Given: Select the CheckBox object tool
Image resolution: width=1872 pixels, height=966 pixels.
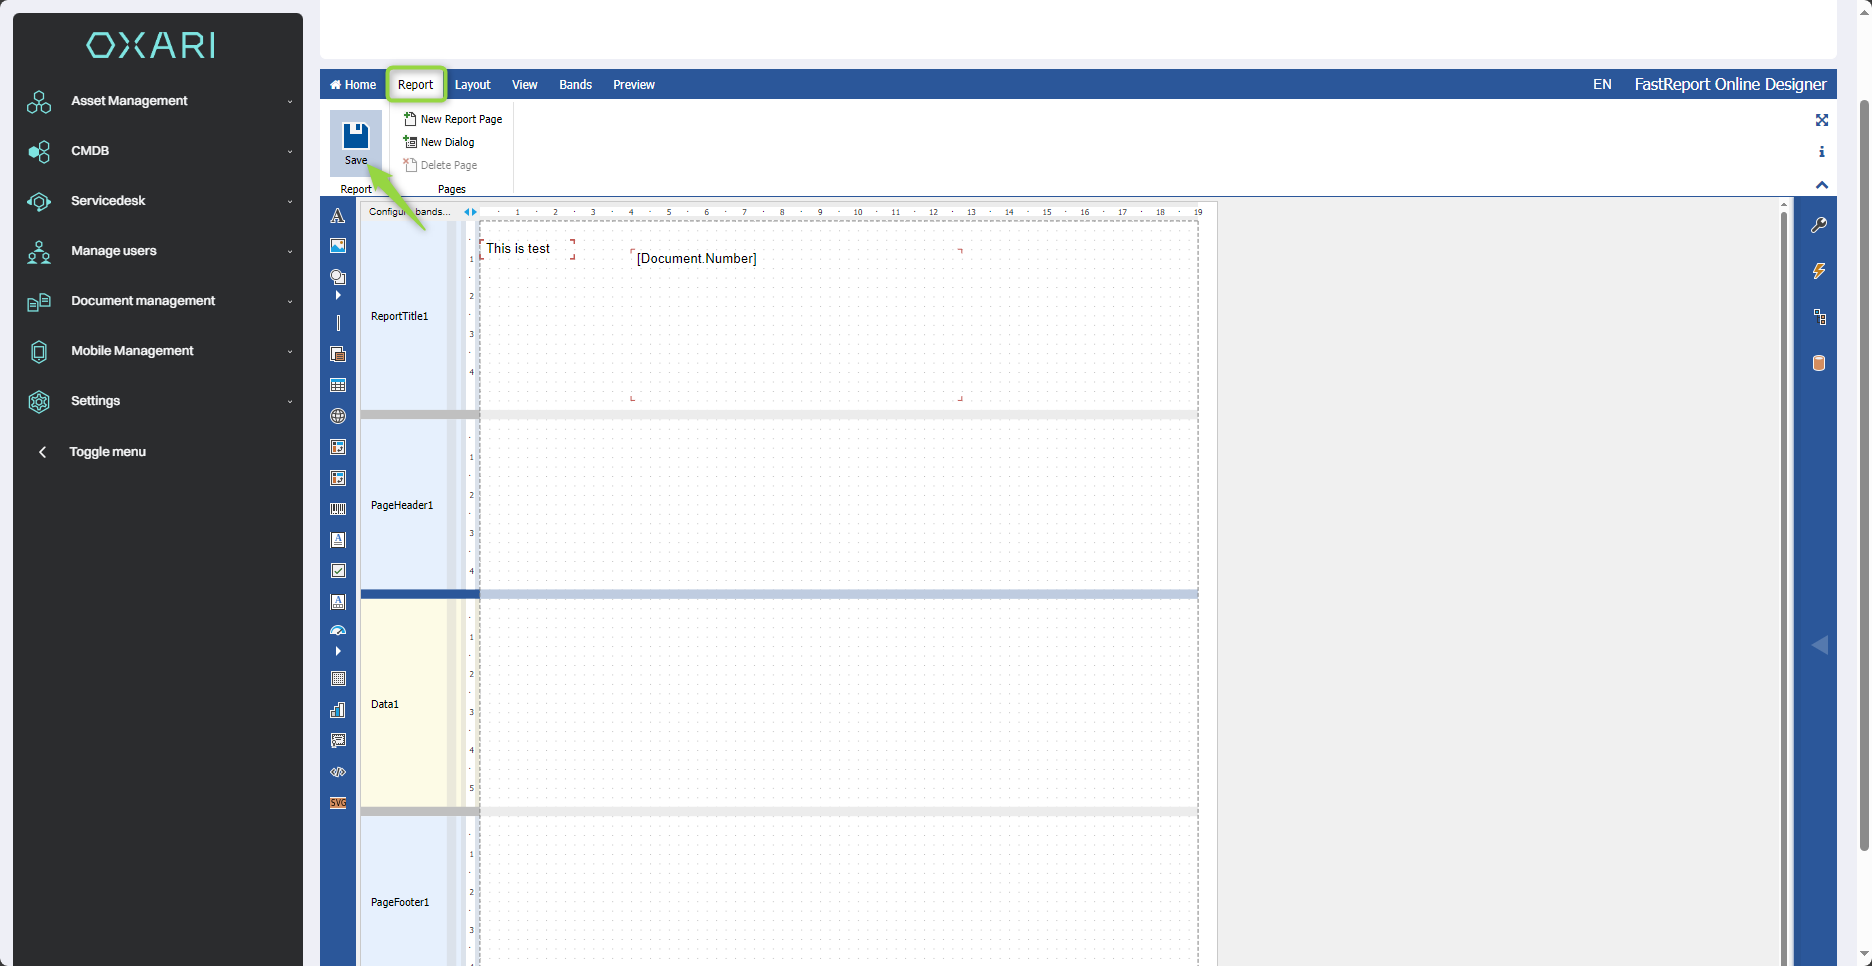Looking at the screenshot, I should pos(338,571).
